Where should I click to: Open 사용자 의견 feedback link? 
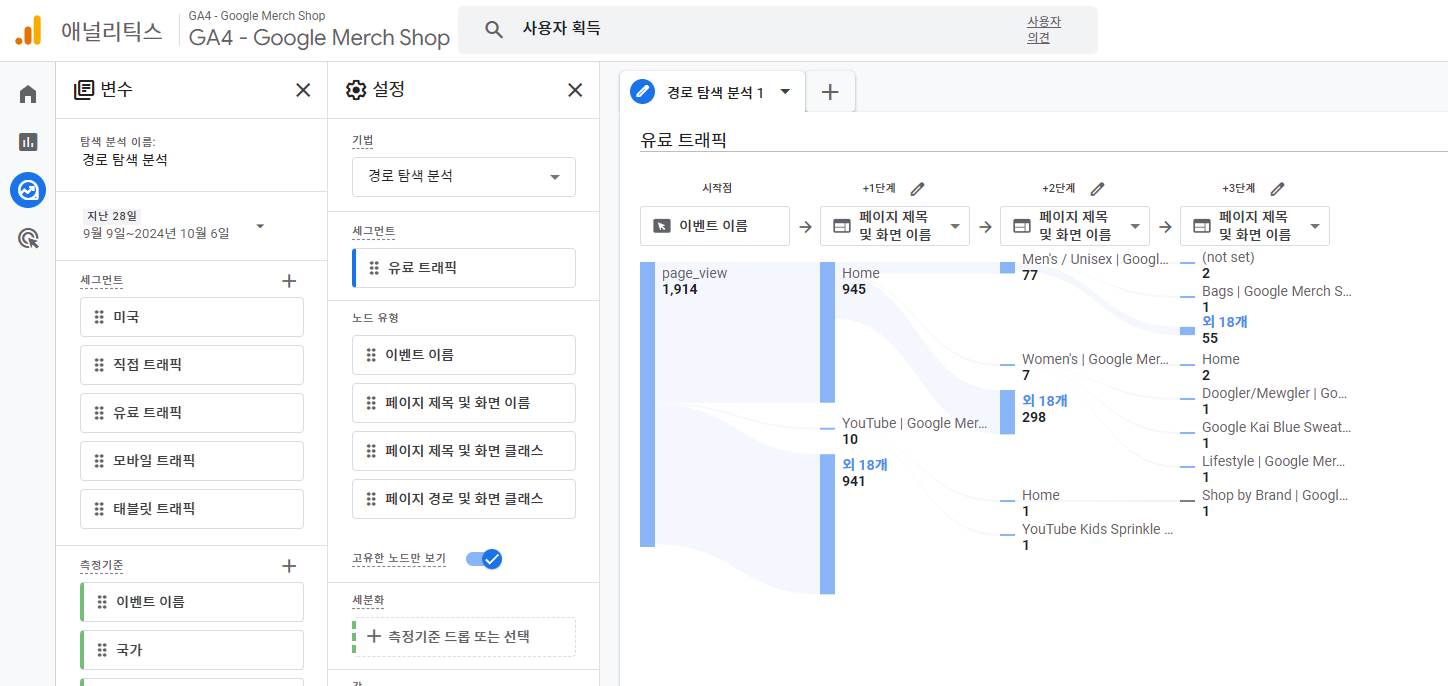[1043, 30]
